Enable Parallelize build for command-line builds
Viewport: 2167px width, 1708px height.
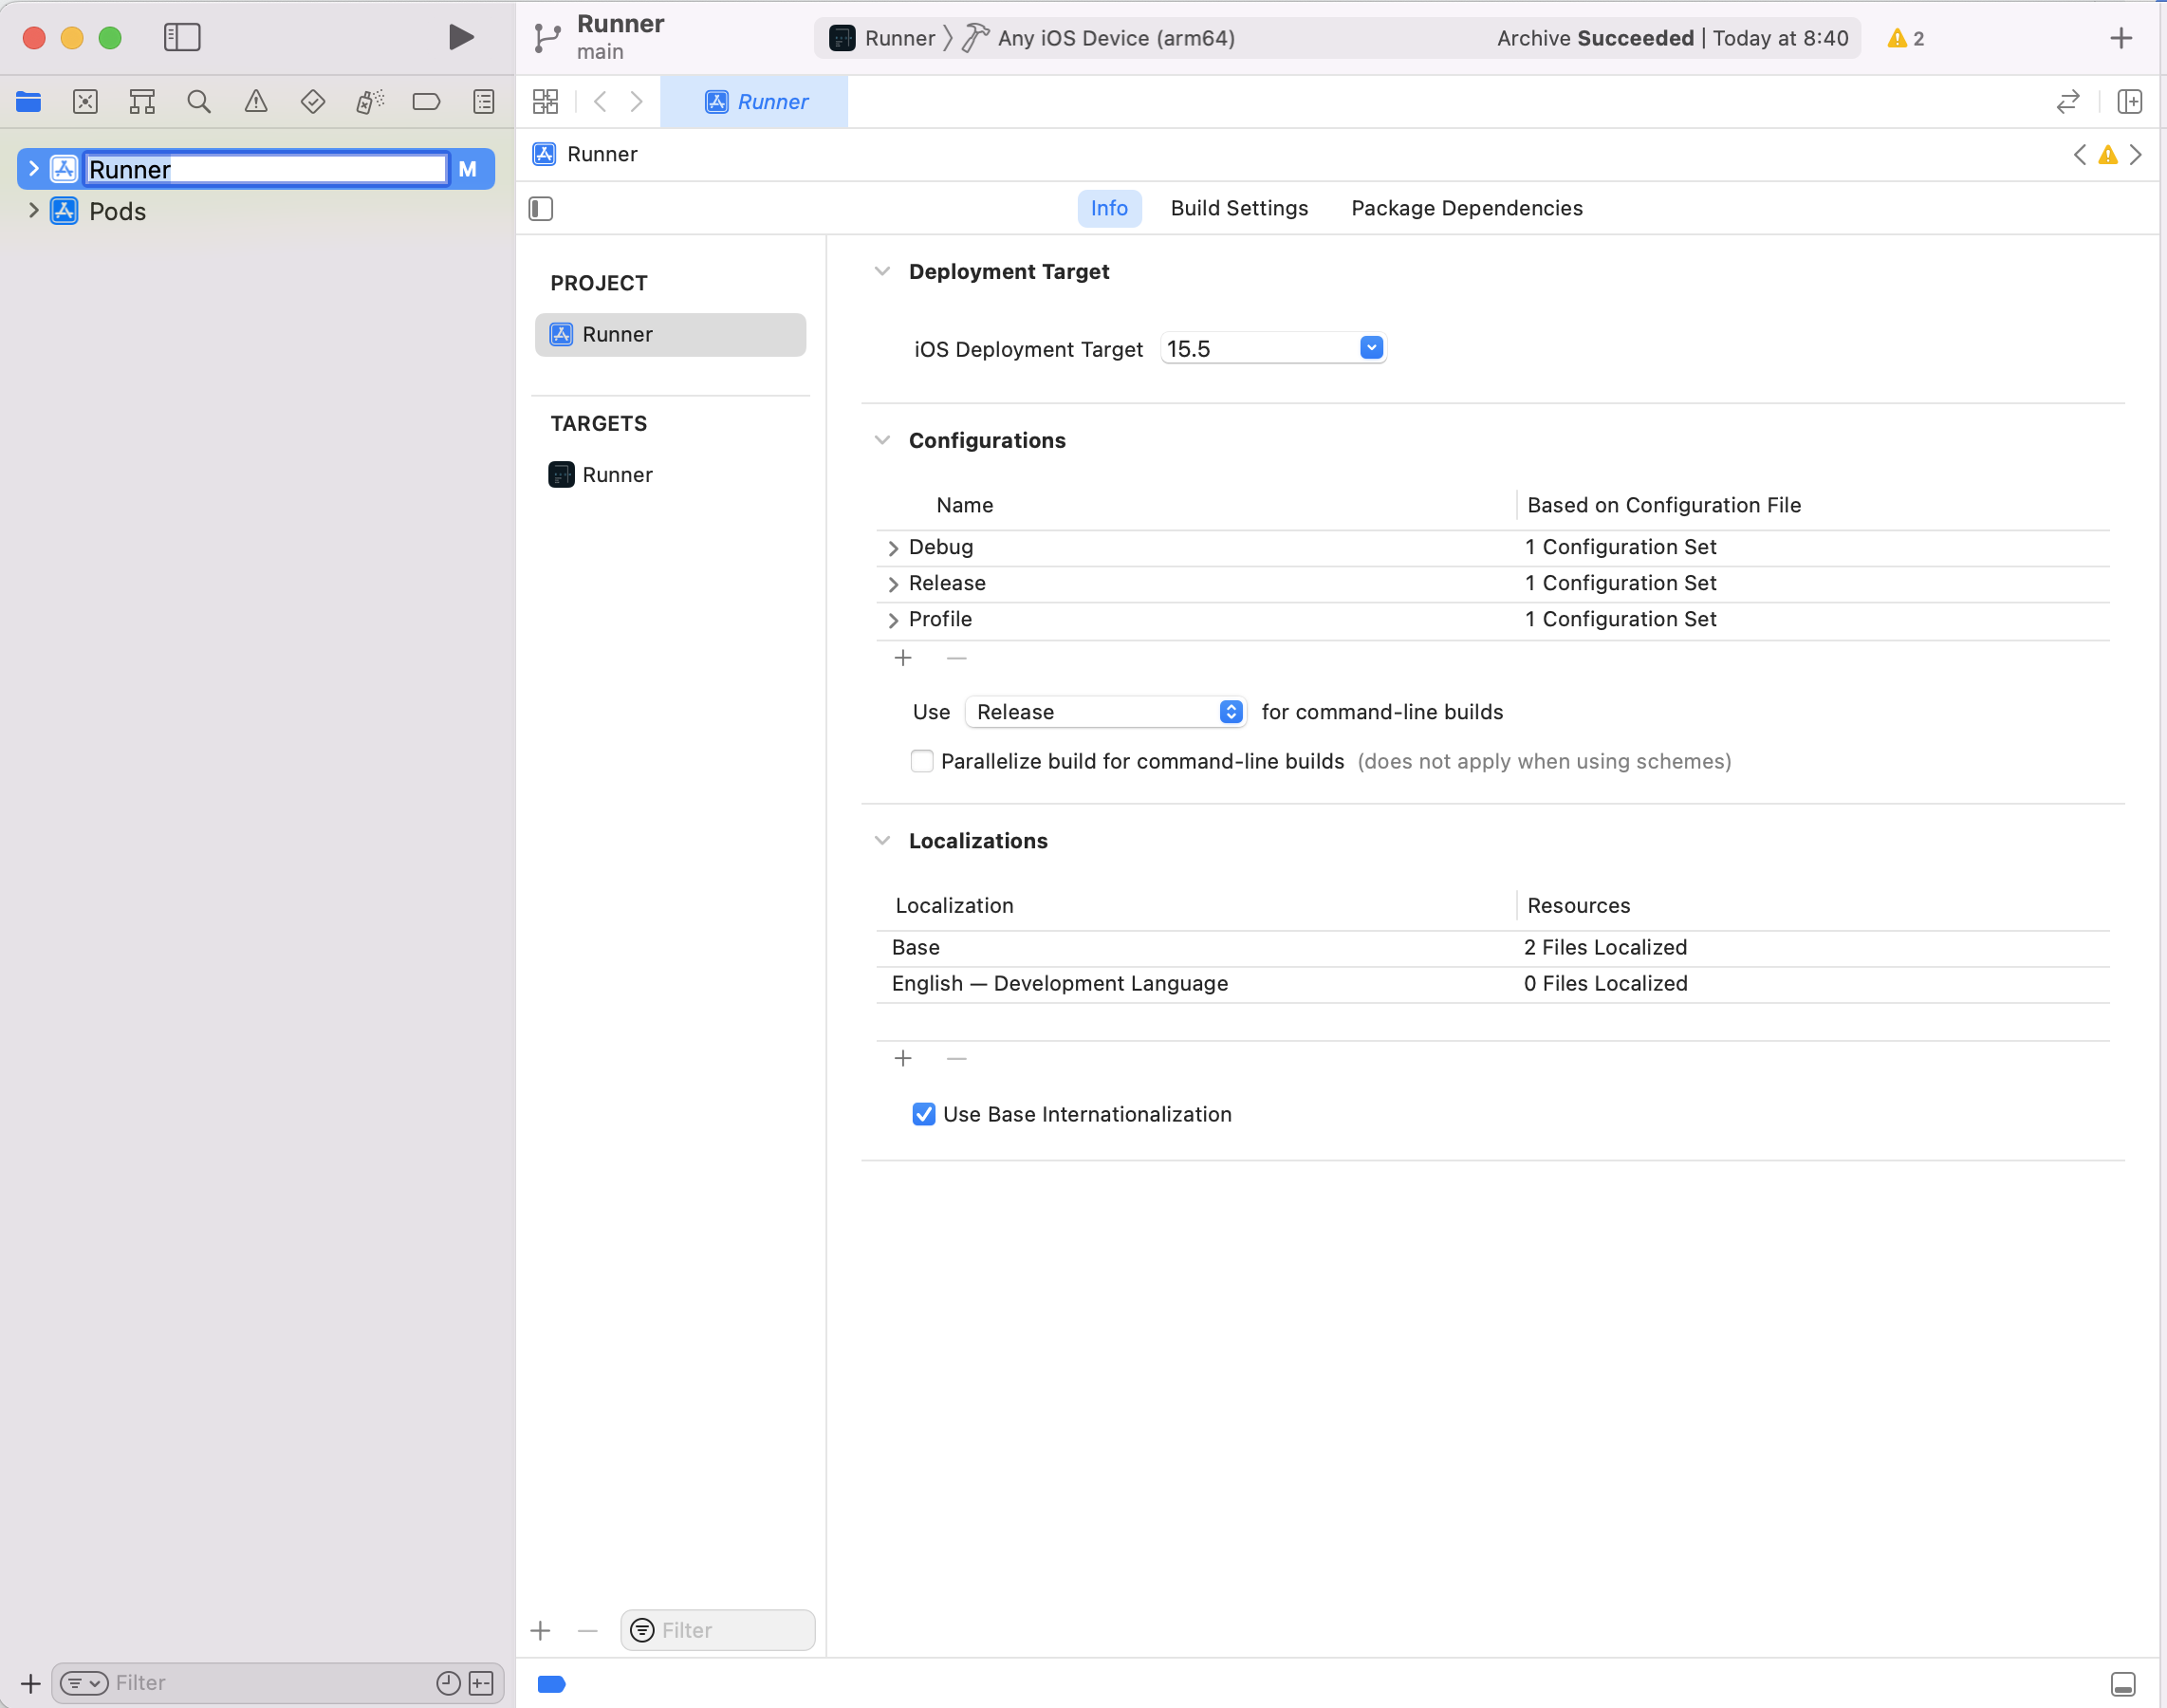(922, 761)
